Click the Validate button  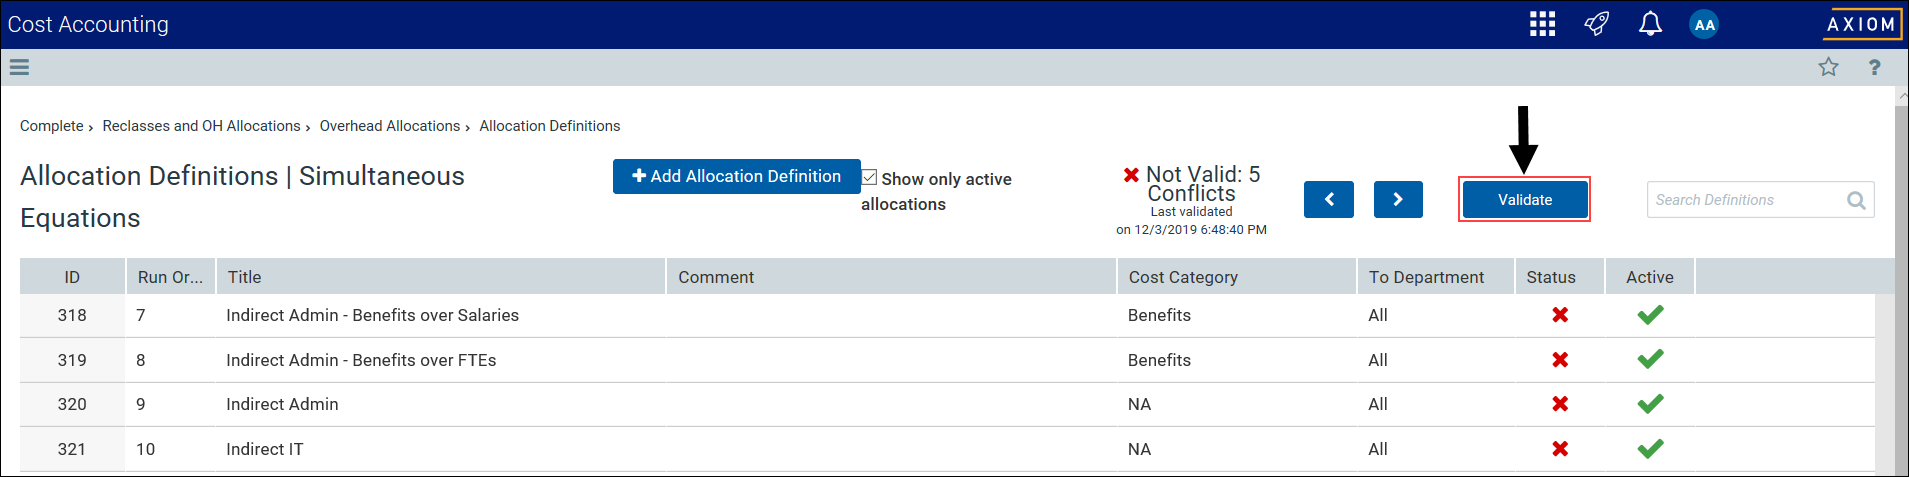coord(1525,200)
